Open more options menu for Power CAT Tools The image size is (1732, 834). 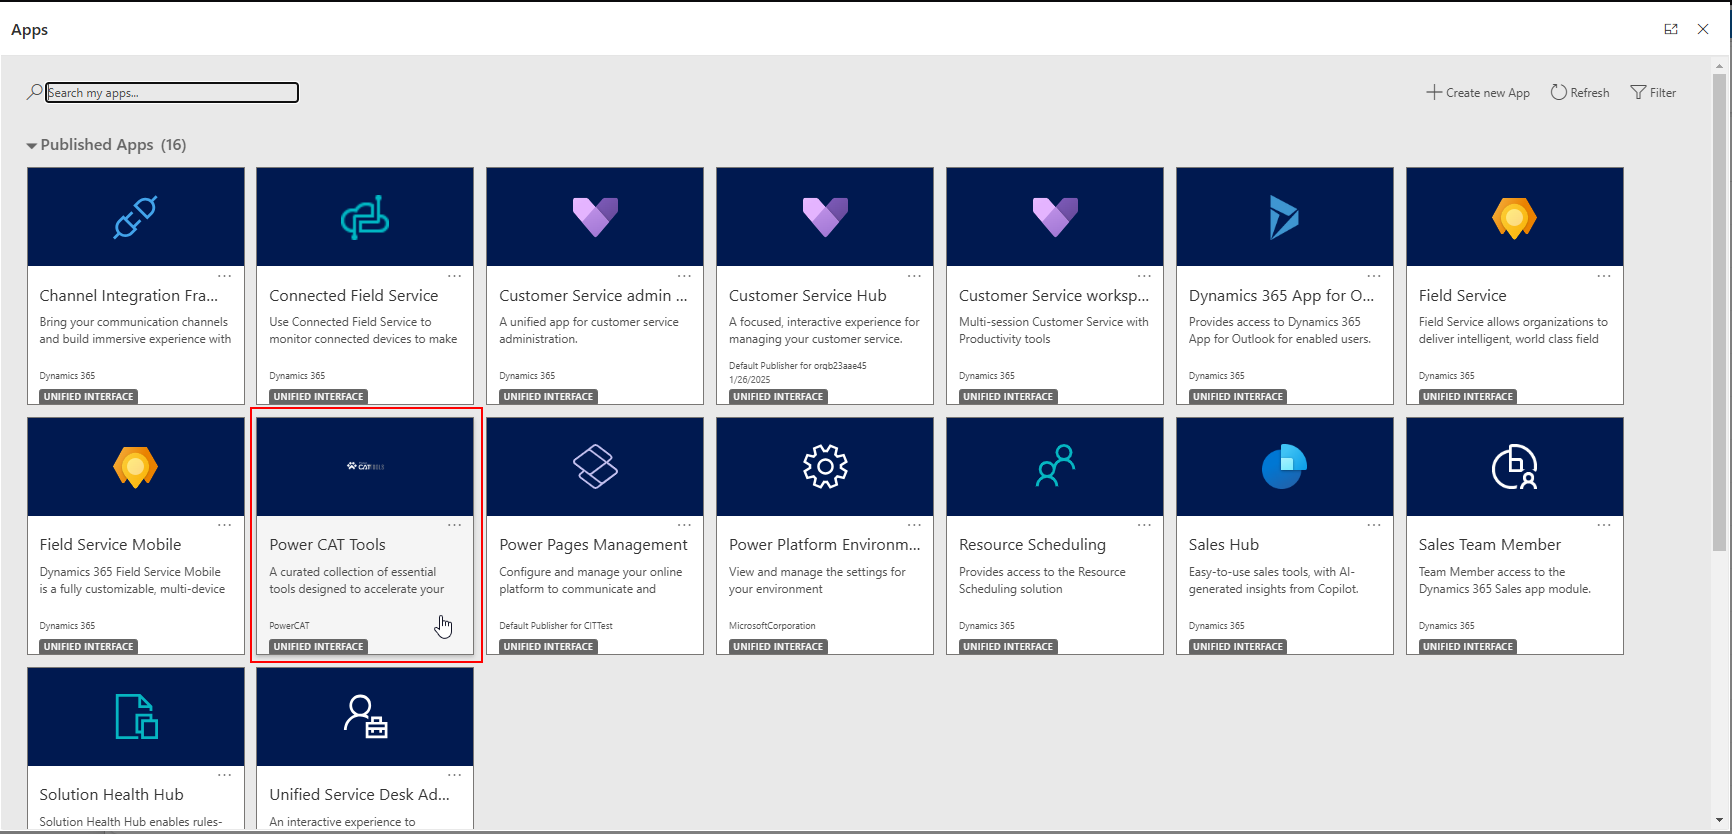coord(454,525)
